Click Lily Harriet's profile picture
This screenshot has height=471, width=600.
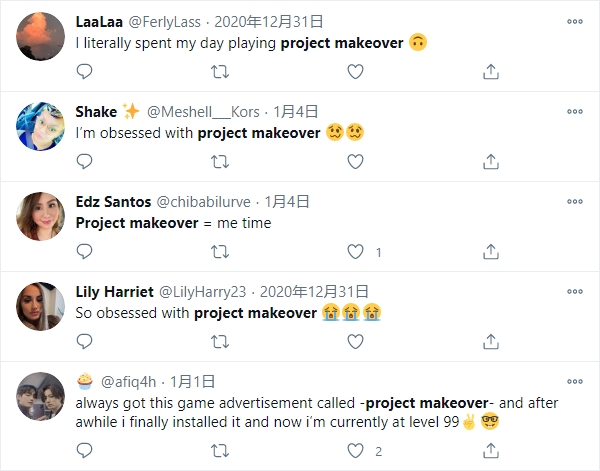pyautogui.click(x=42, y=306)
